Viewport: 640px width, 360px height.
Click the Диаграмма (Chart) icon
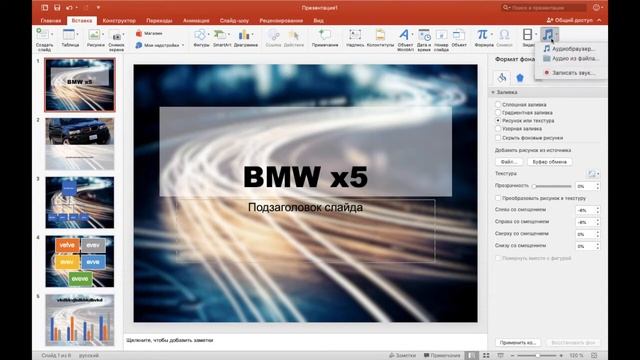pos(244,35)
